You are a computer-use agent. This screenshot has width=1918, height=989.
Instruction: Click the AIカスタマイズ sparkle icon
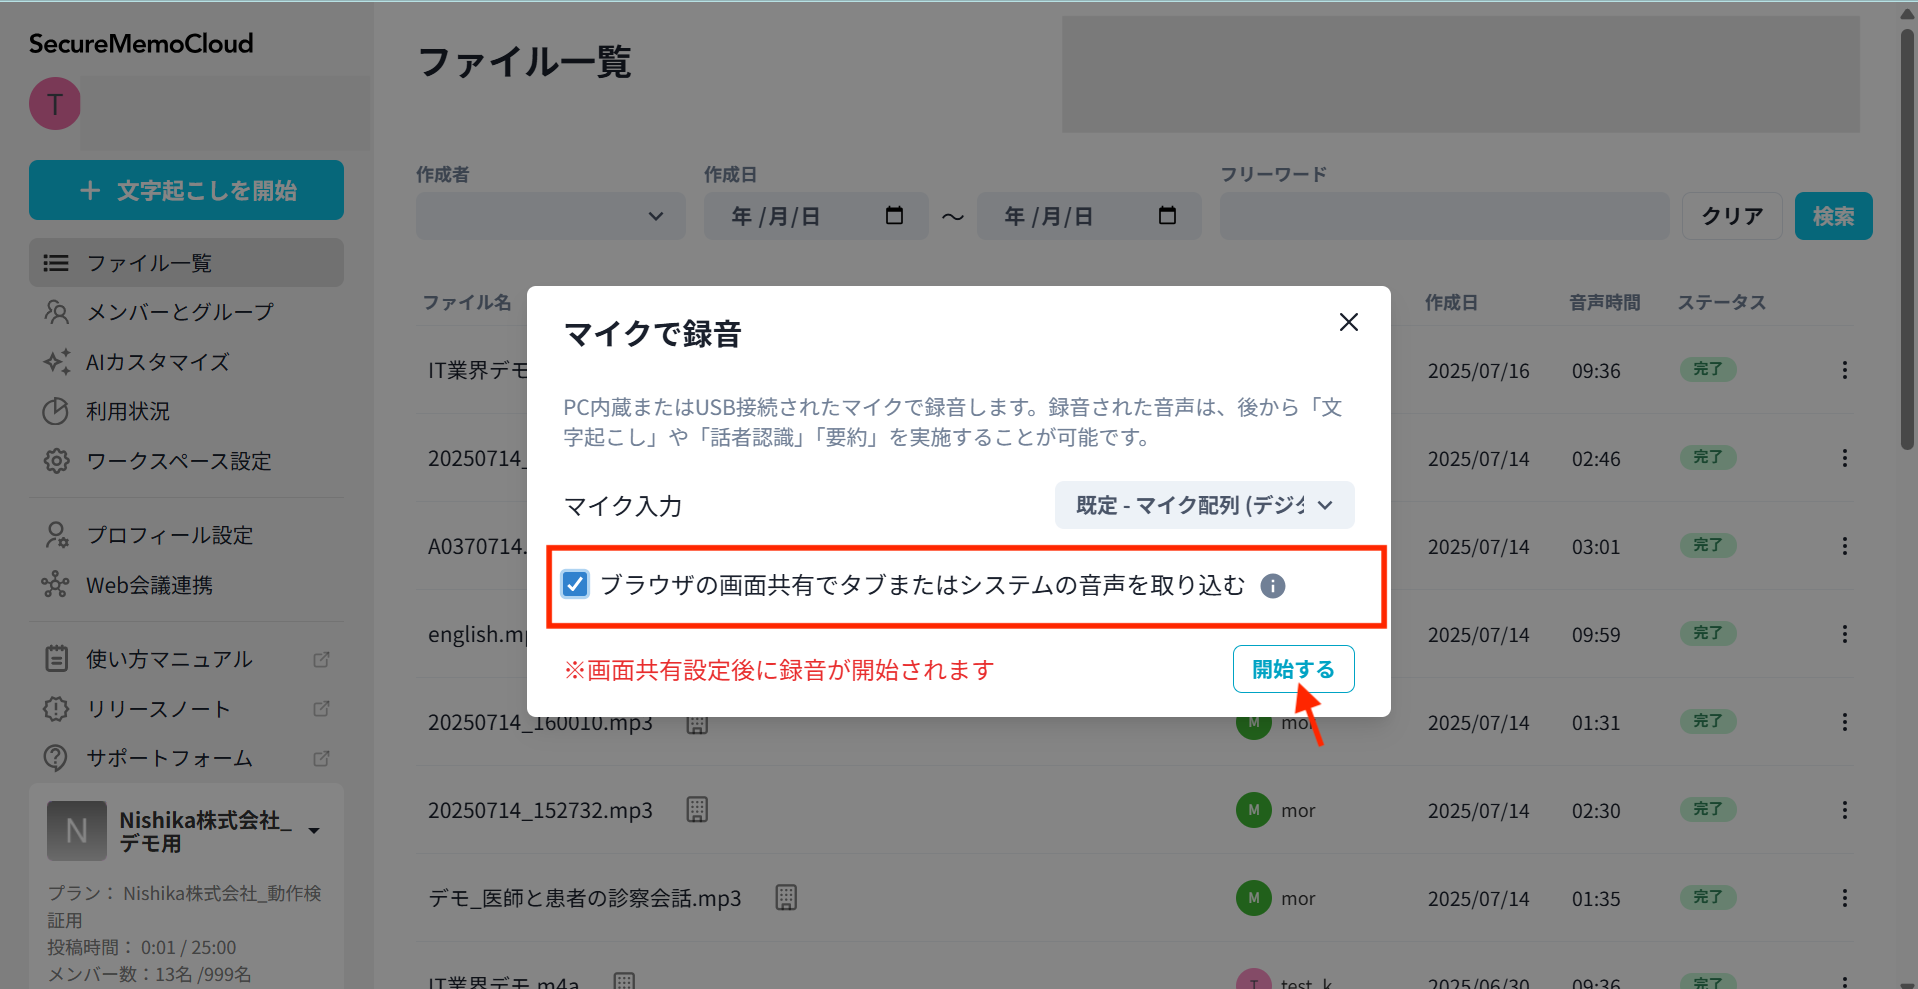pyautogui.click(x=56, y=362)
